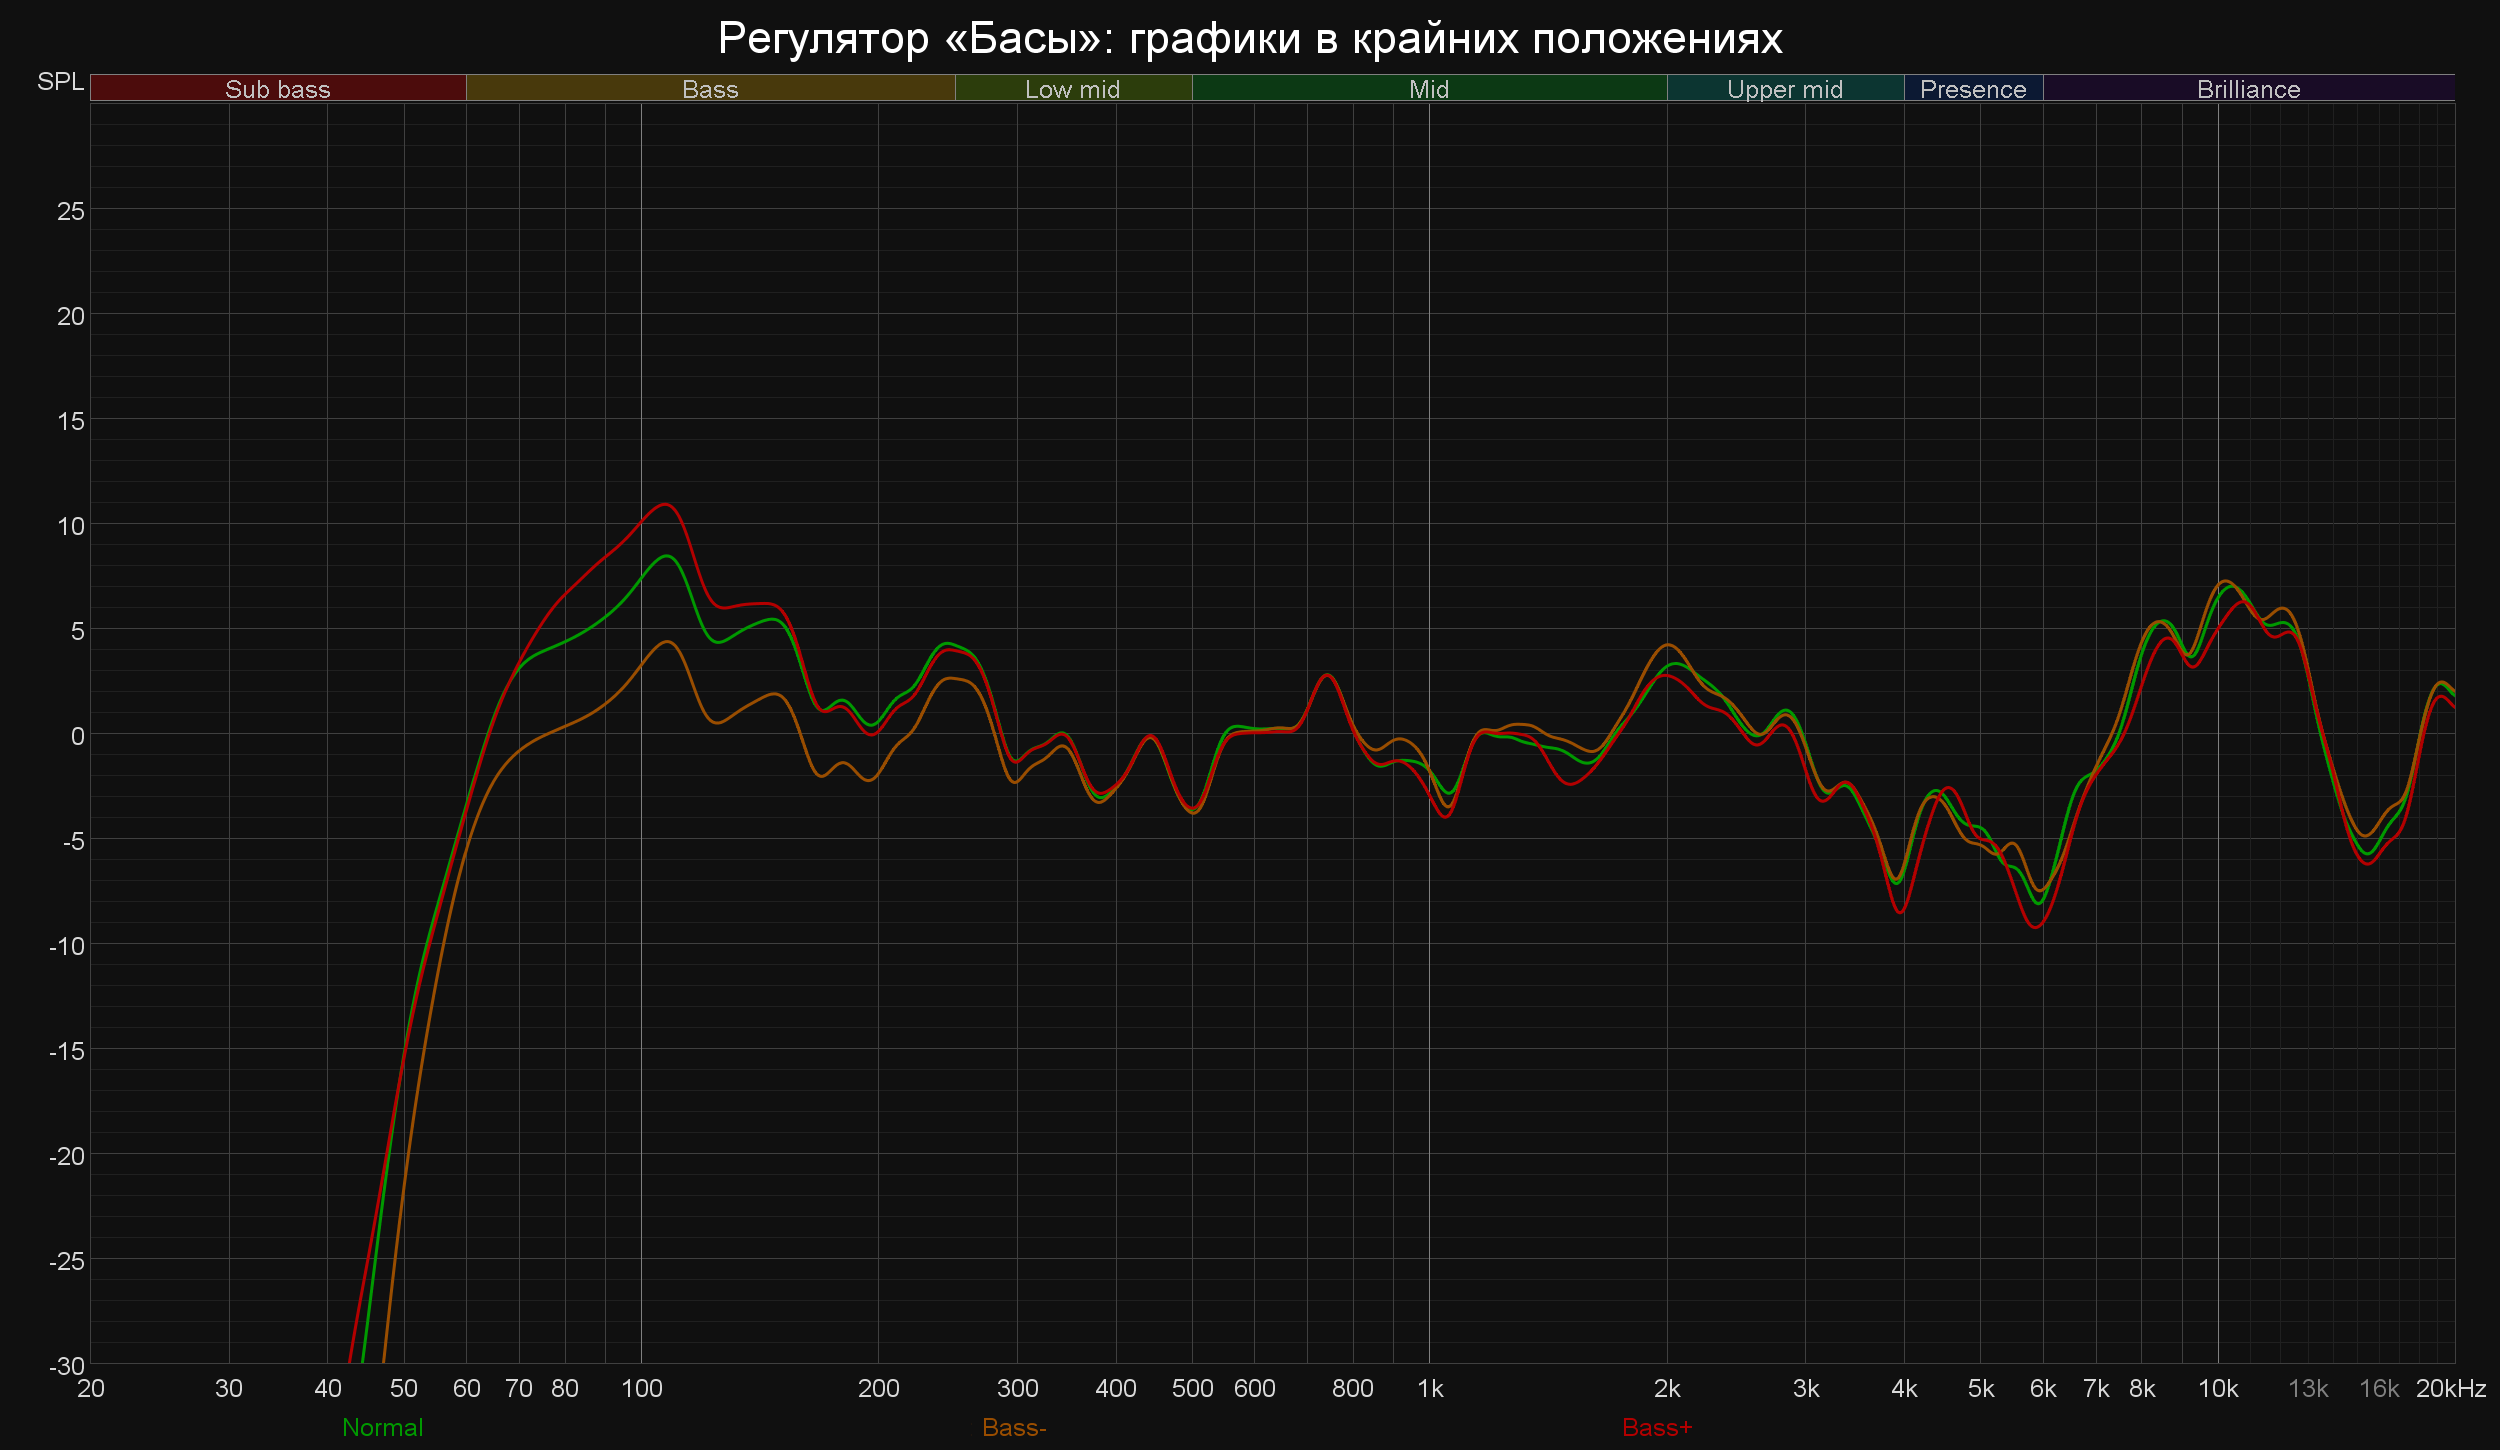Select the Low mid band header
This screenshot has width=2500, height=1450.
(x=1072, y=89)
